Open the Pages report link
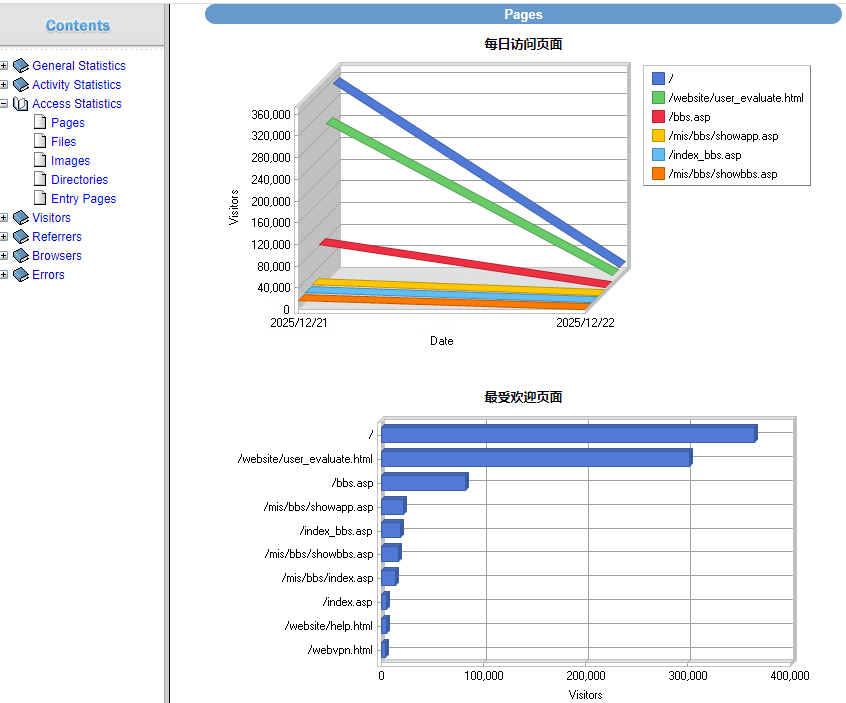The width and height of the screenshot is (846, 703). [67, 123]
